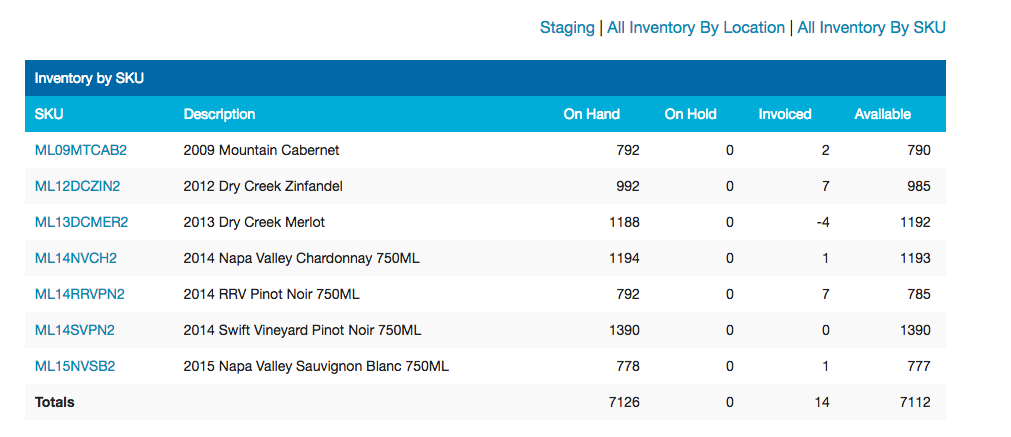Select the 2009 Mountain Cabernet description

tap(261, 150)
